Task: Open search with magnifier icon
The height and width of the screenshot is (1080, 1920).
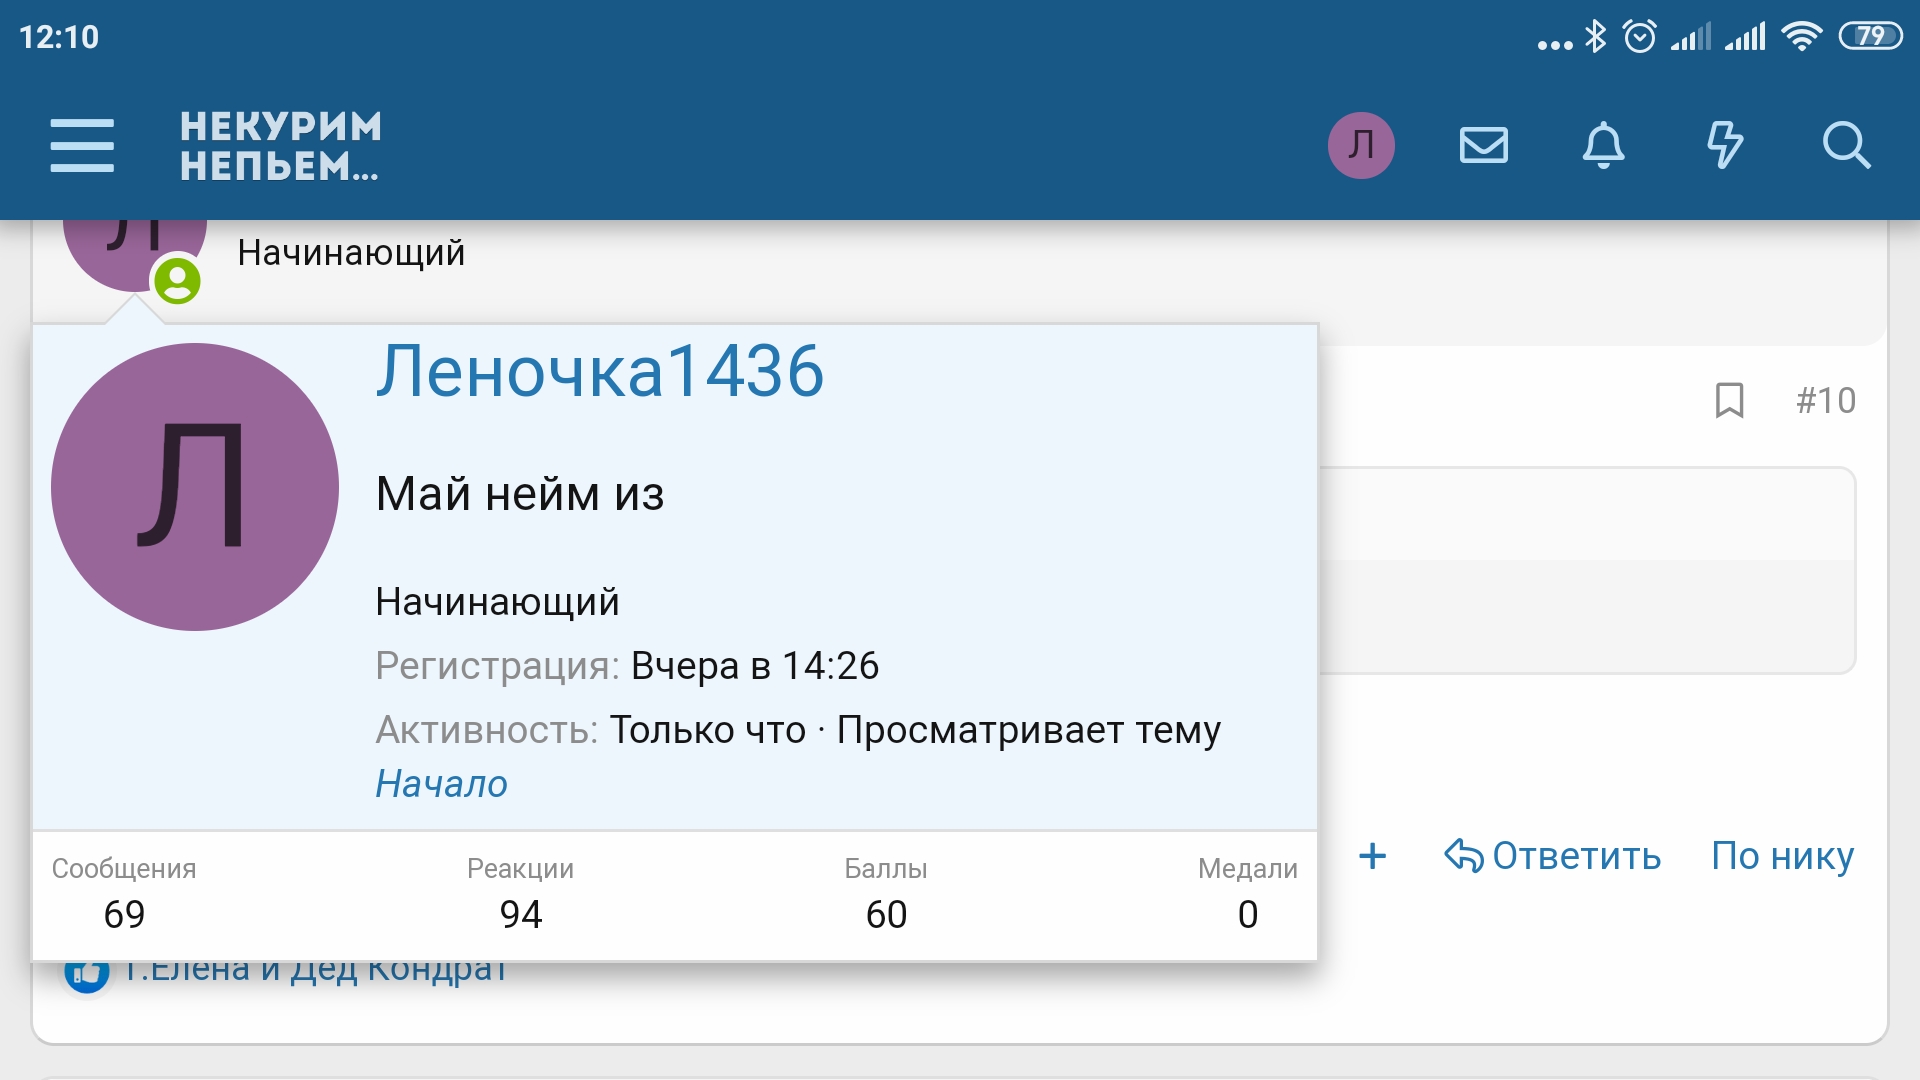Action: [1845, 145]
